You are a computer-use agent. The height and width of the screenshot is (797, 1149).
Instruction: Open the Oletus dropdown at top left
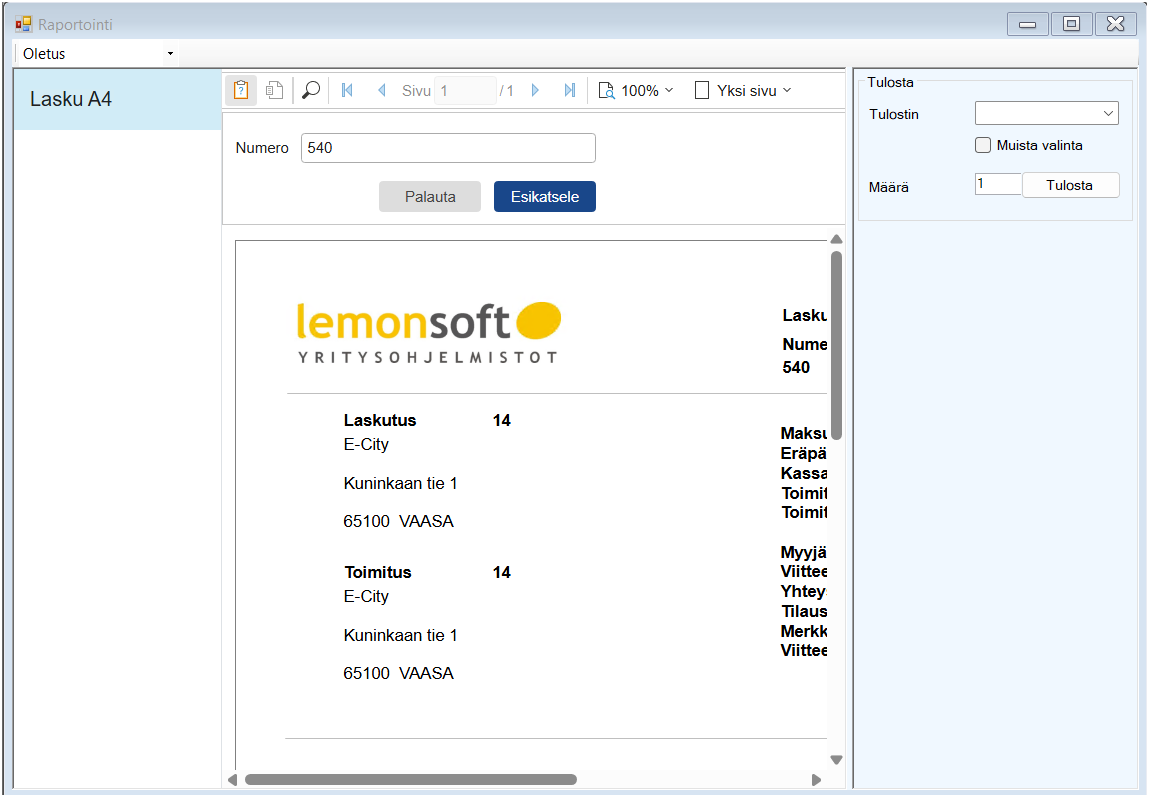[97, 53]
